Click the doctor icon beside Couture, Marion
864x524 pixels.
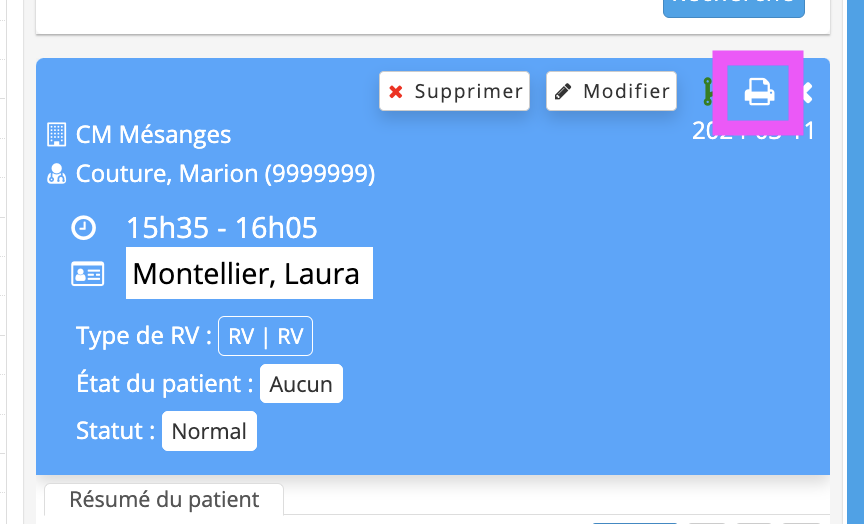[57, 174]
